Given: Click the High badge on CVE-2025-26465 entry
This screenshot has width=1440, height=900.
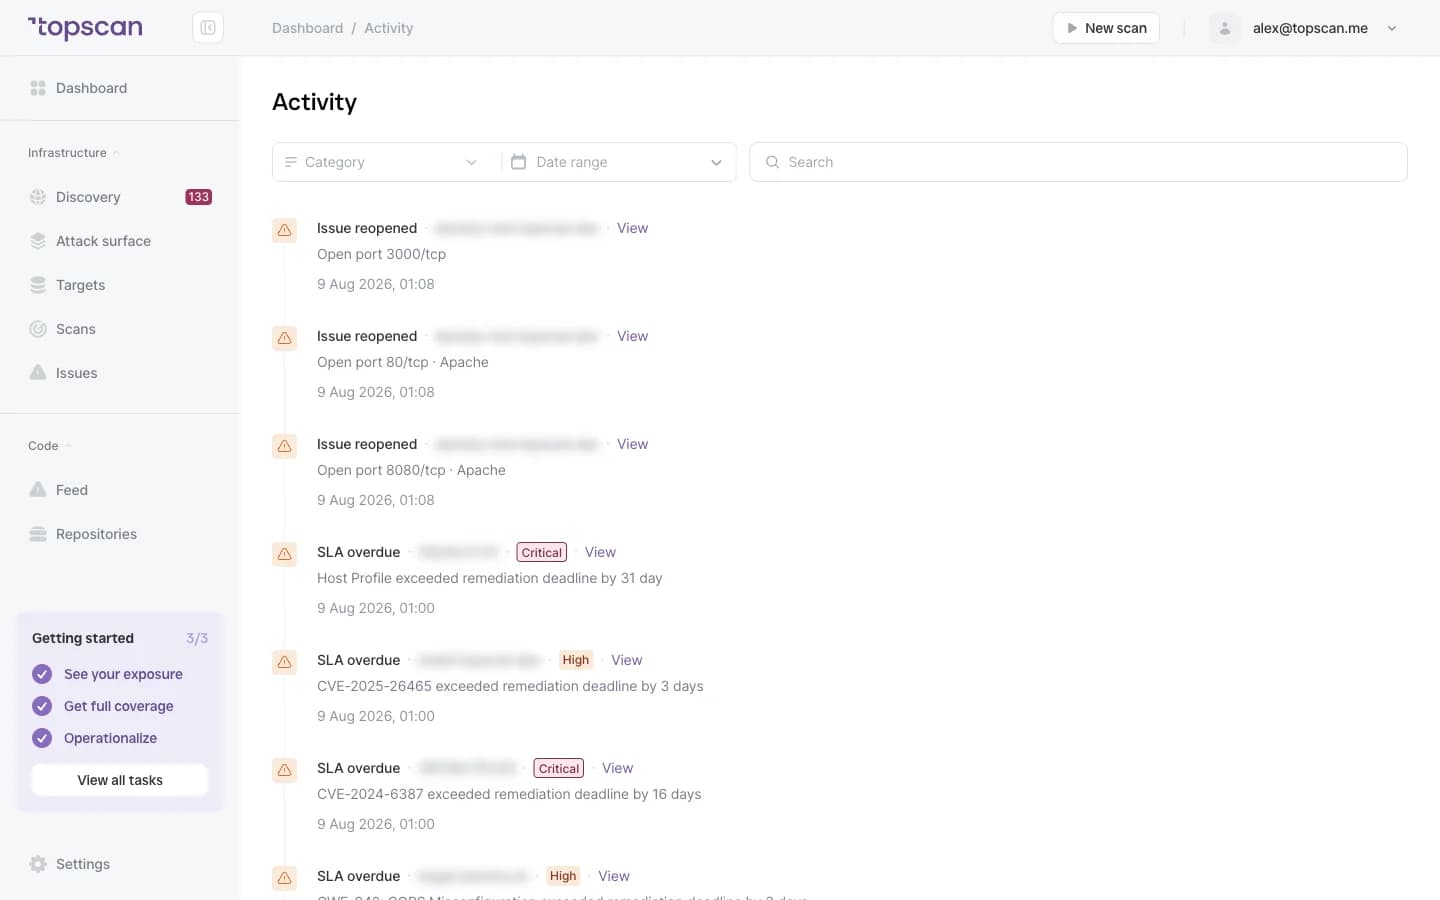Looking at the screenshot, I should [576, 660].
